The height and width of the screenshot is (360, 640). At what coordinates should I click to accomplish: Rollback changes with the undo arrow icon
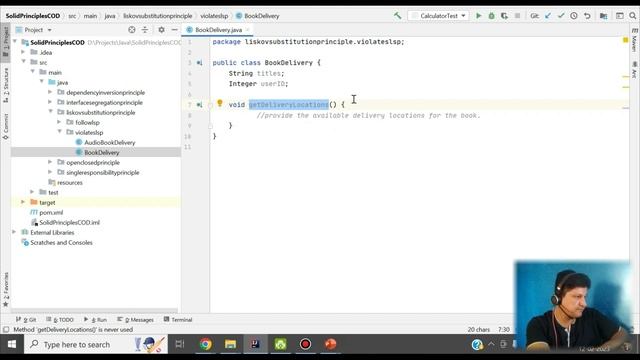587,16
